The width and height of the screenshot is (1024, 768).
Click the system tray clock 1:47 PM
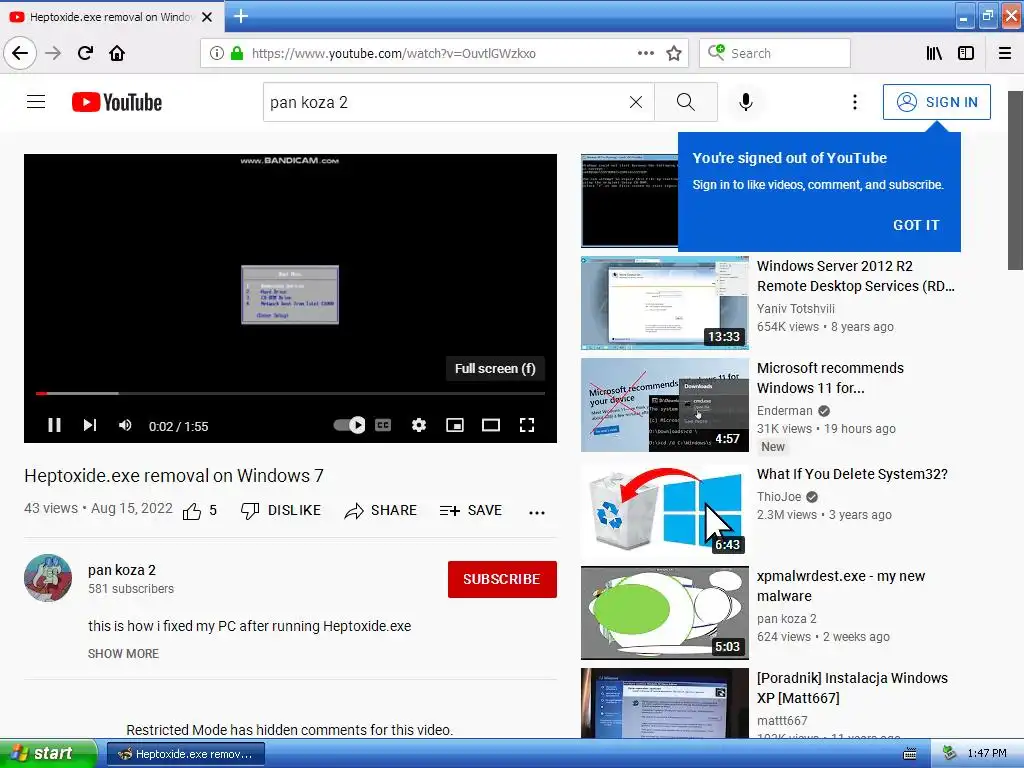[x=987, y=754]
